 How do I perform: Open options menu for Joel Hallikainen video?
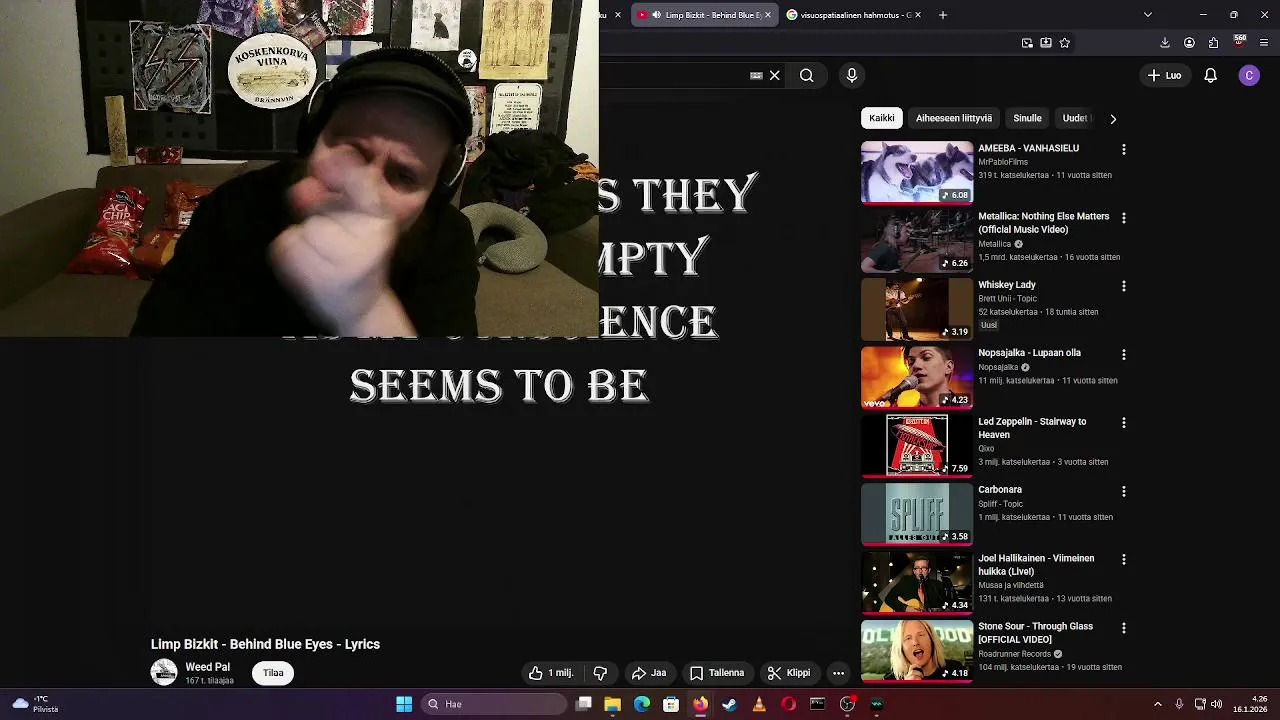[1123, 559]
